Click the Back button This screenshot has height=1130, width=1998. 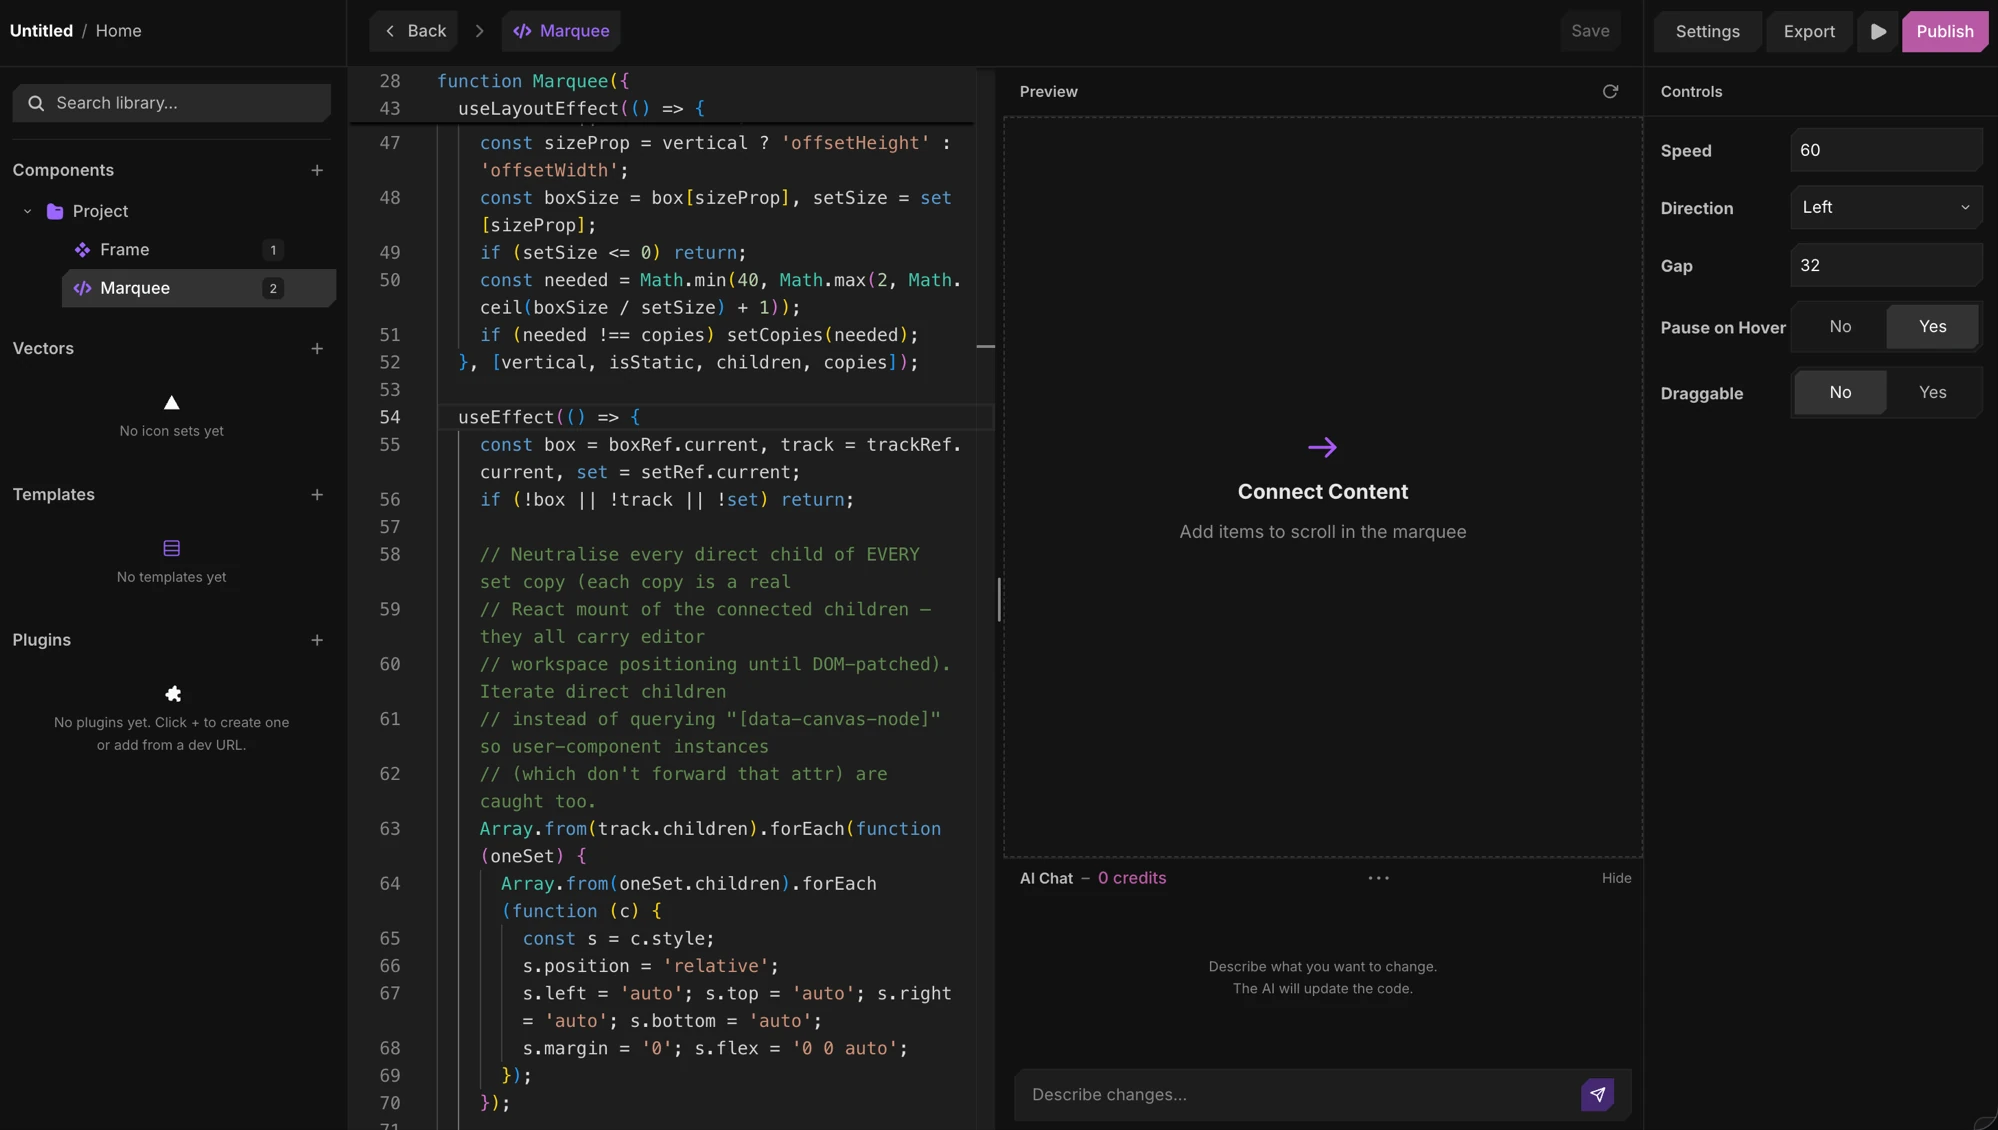tap(414, 31)
